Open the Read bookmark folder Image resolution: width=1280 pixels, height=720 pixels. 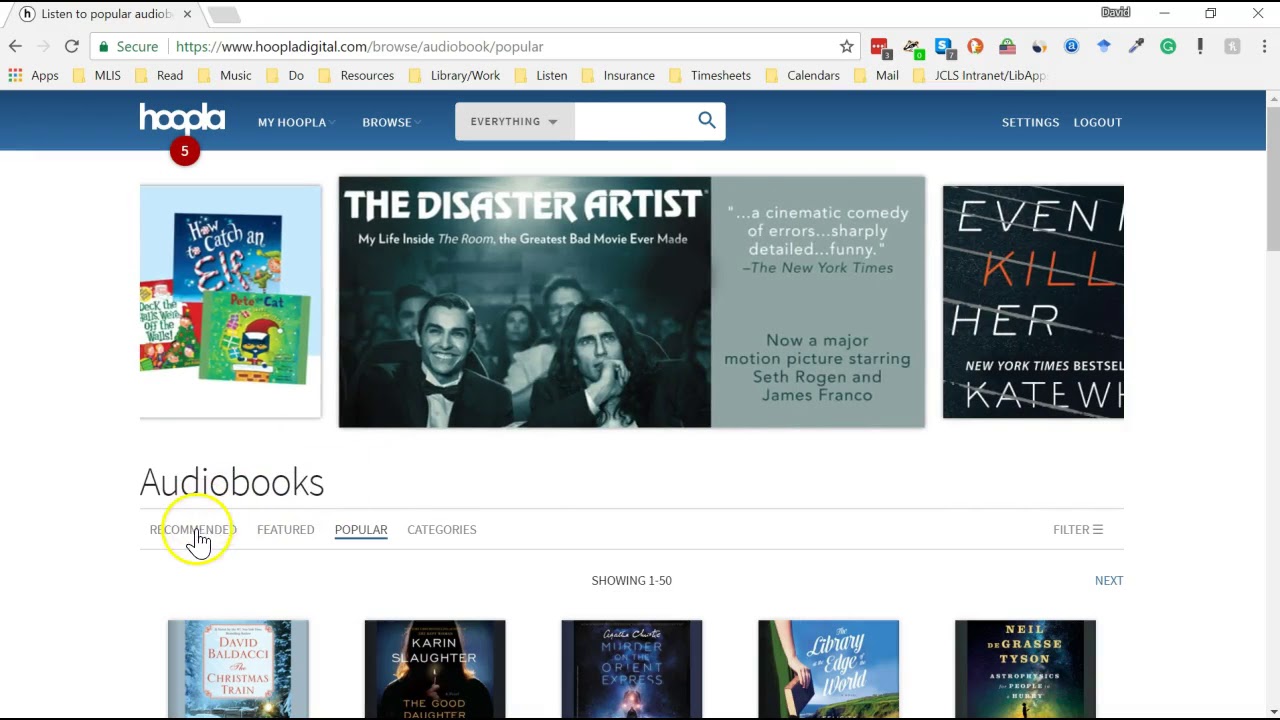pyautogui.click(x=158, y=75)
